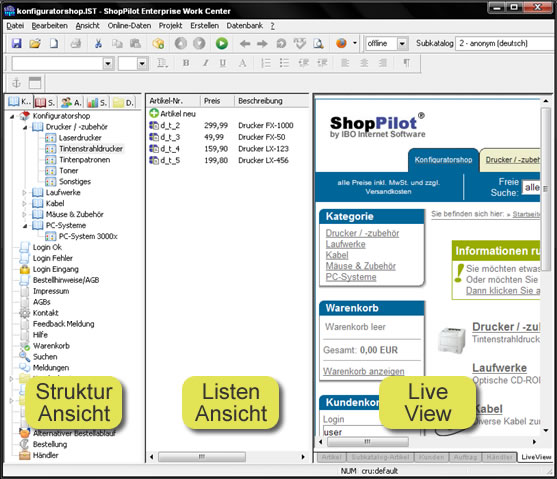Screen dimensions: 557x479
Task: Click the anchor icon
Action: coord(16,83)
